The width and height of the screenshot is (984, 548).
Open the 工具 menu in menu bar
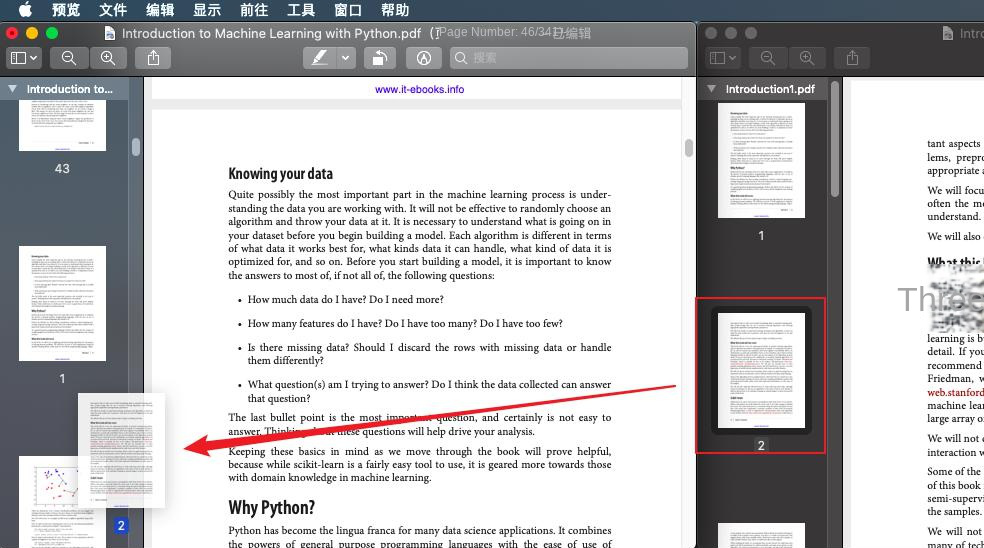301,10
